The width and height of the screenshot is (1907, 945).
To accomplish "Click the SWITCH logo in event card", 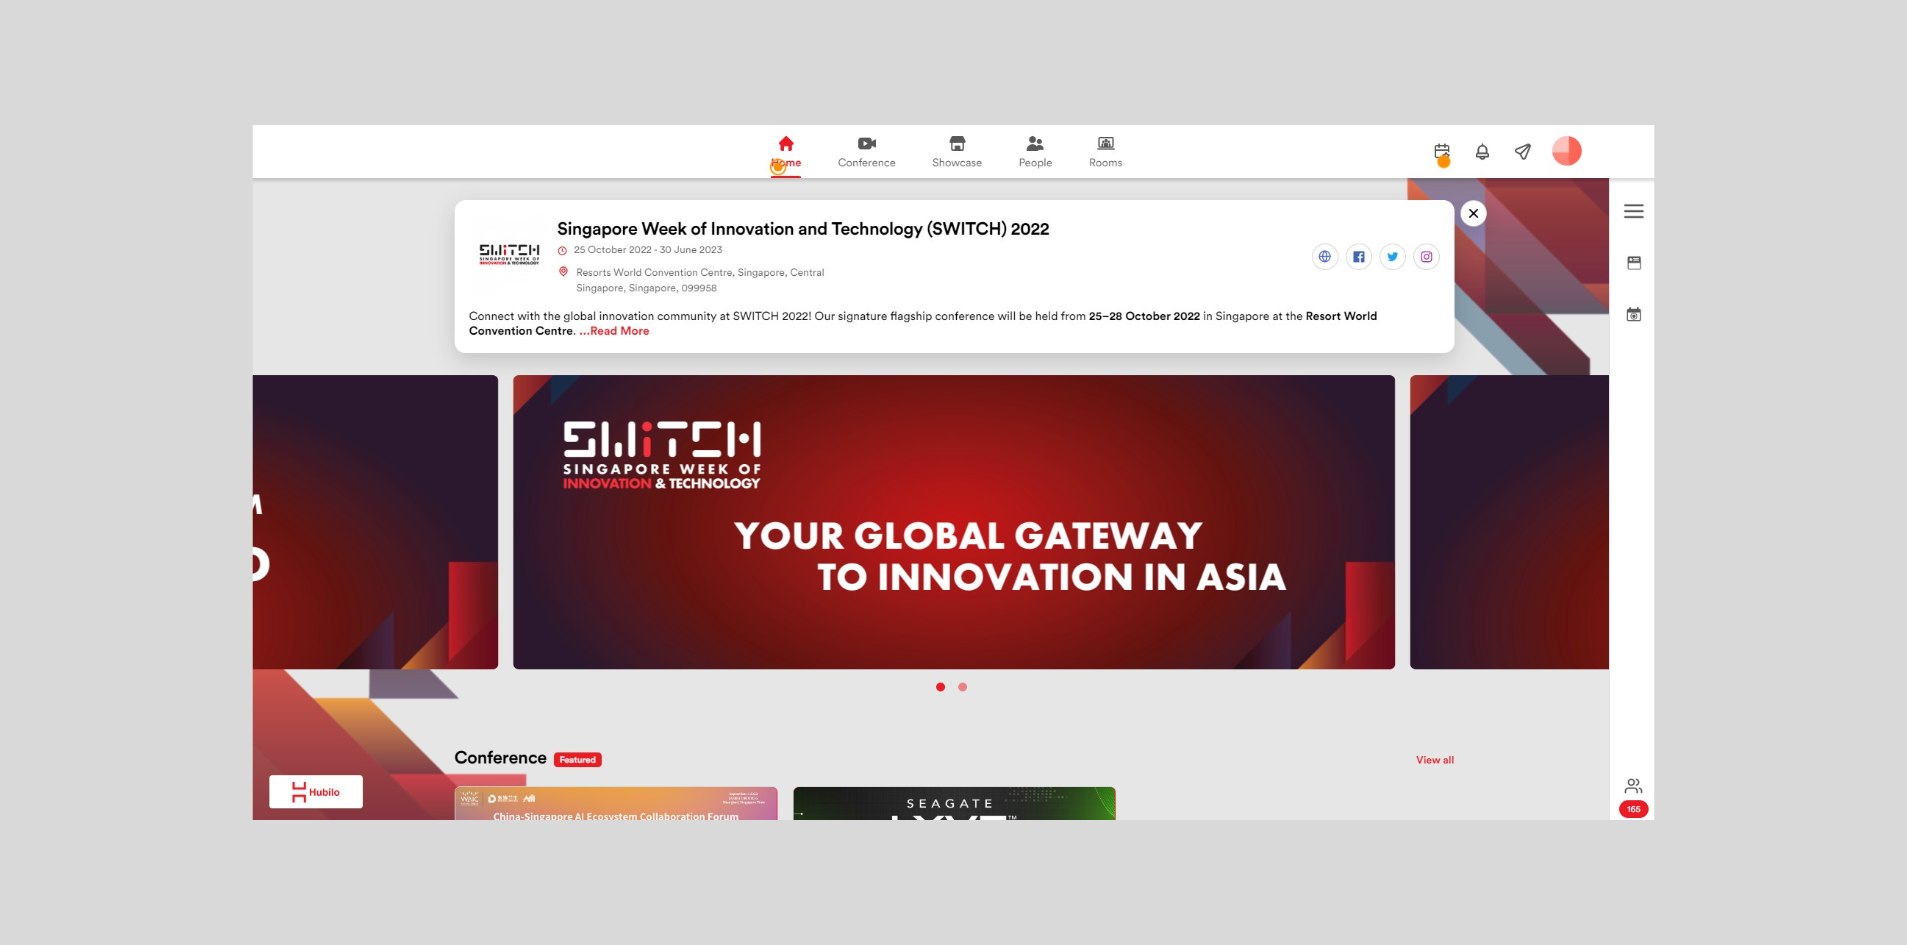I will point(509,254).
